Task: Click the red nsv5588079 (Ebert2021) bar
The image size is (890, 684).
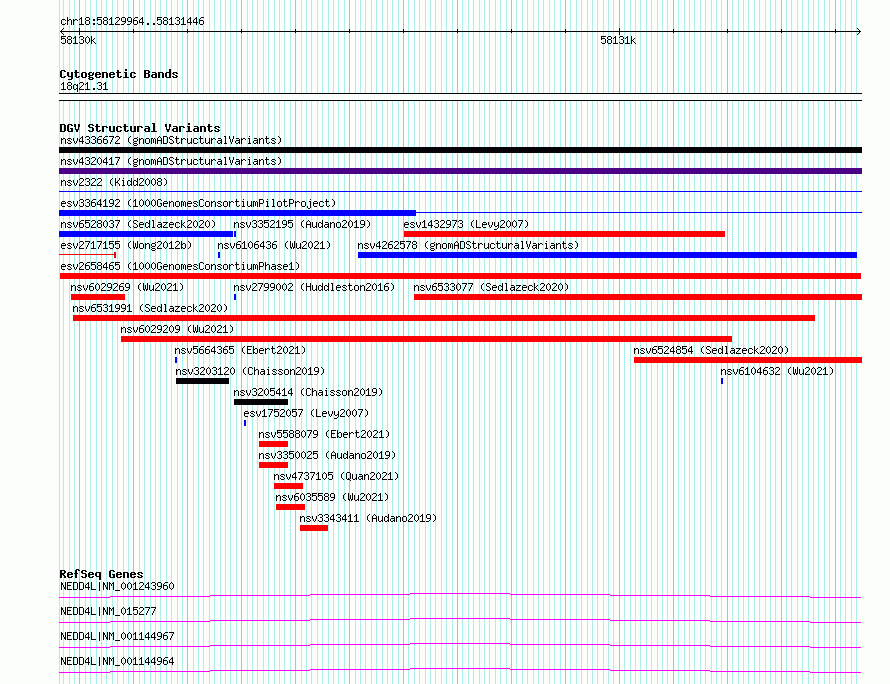Action: click(x=273, y=444)
